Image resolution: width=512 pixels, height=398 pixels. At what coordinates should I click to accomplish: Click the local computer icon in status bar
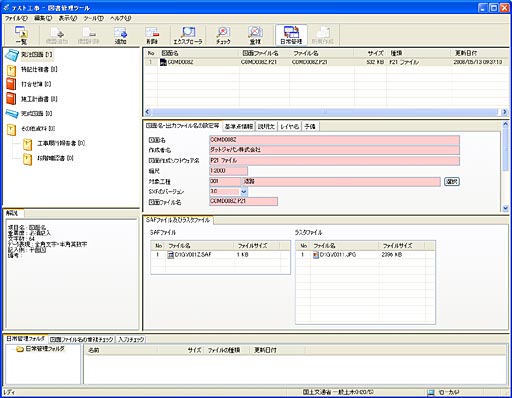(x=431, y=393)
